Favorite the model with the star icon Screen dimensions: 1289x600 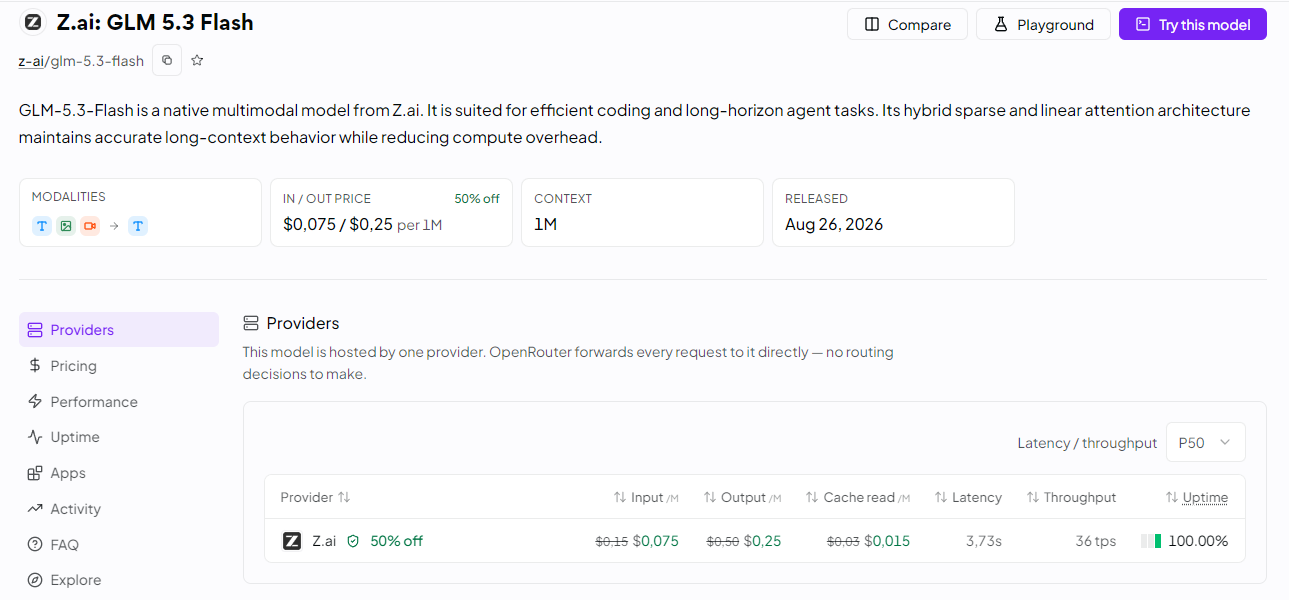coord(197,60)
